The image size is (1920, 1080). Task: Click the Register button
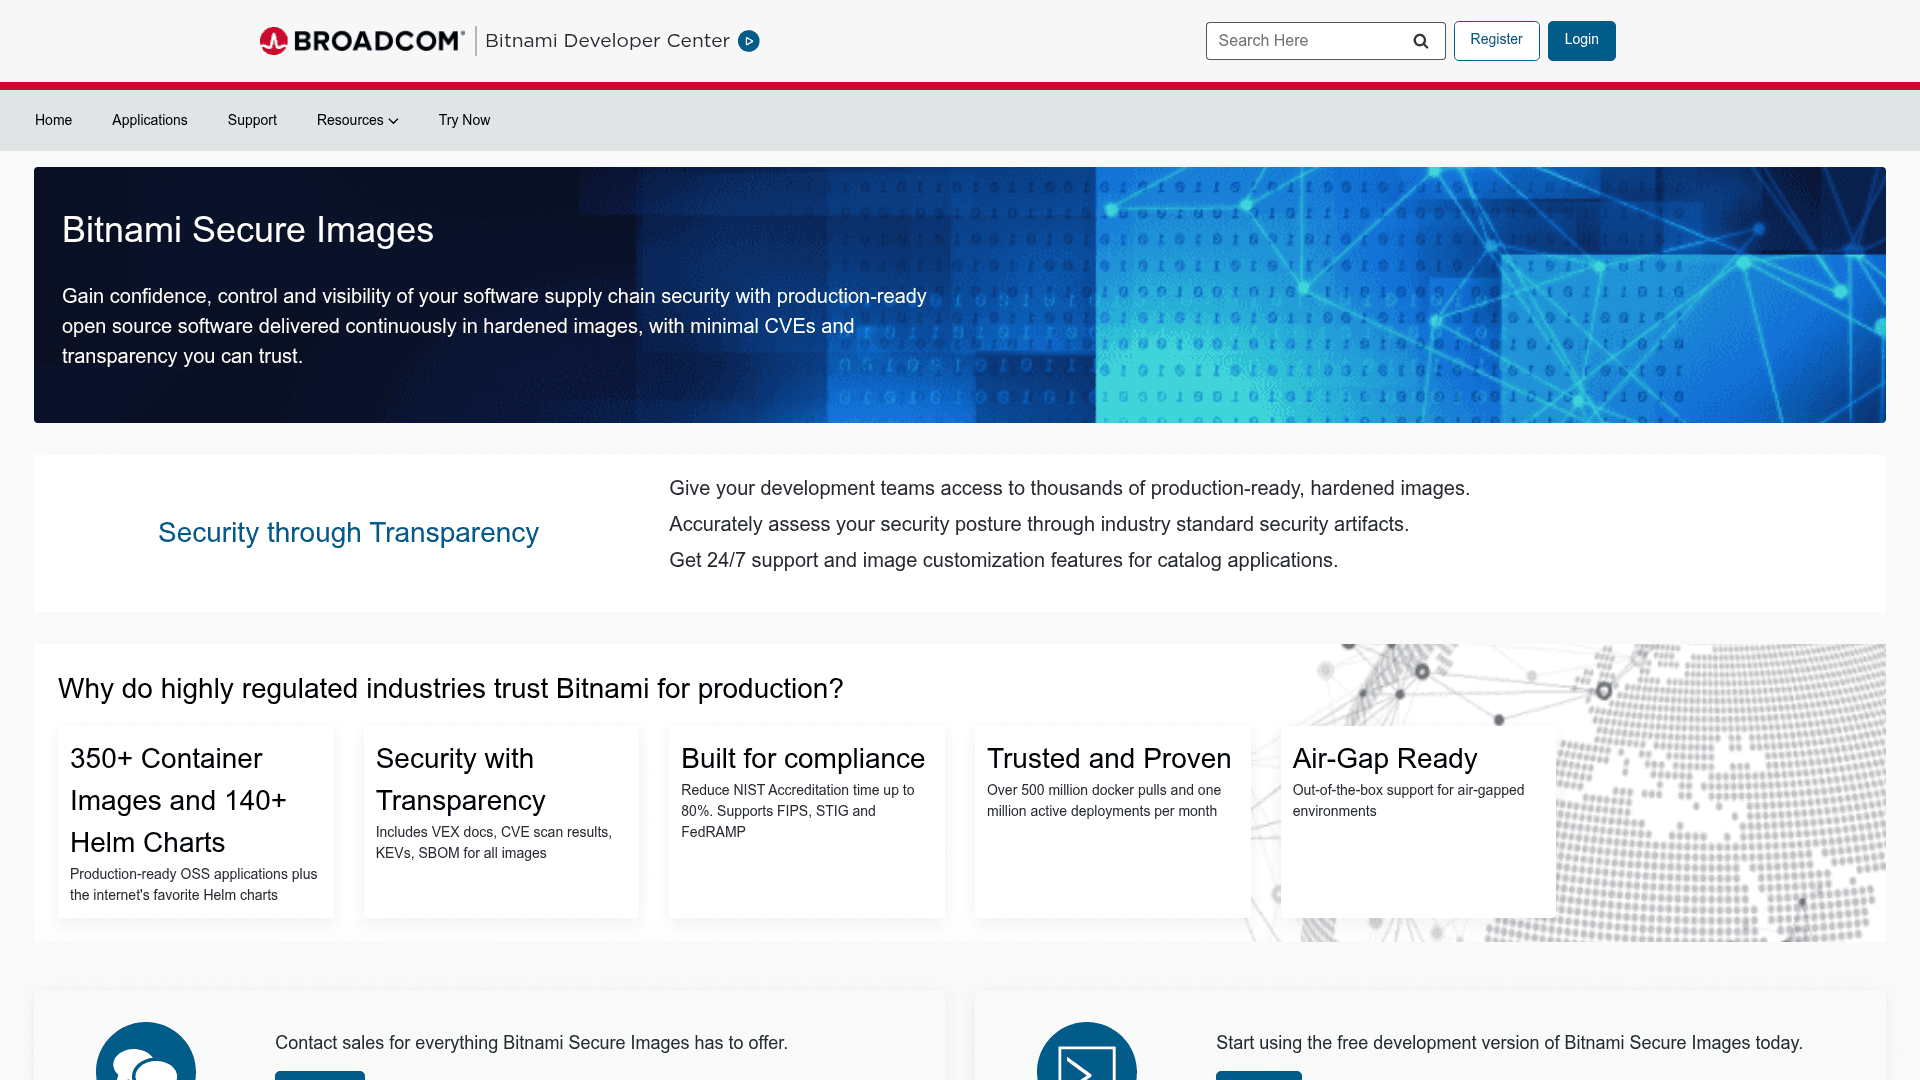coord(1496,41)
